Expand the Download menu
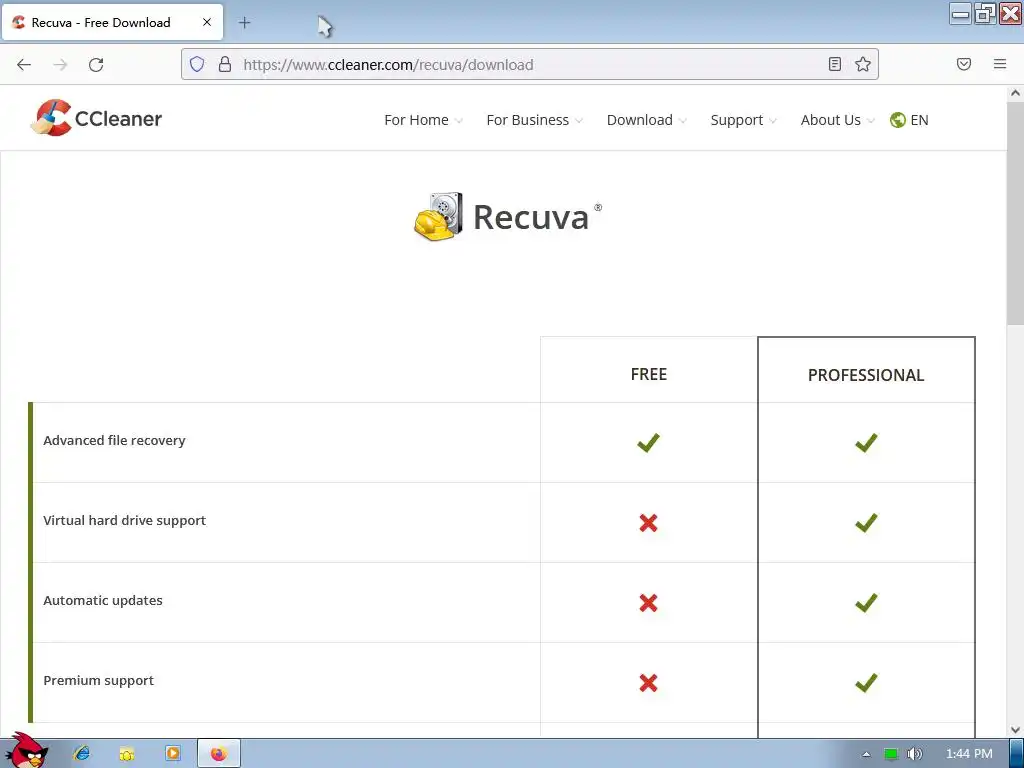Screen dimensions: 1024x768 pos(647,120)
